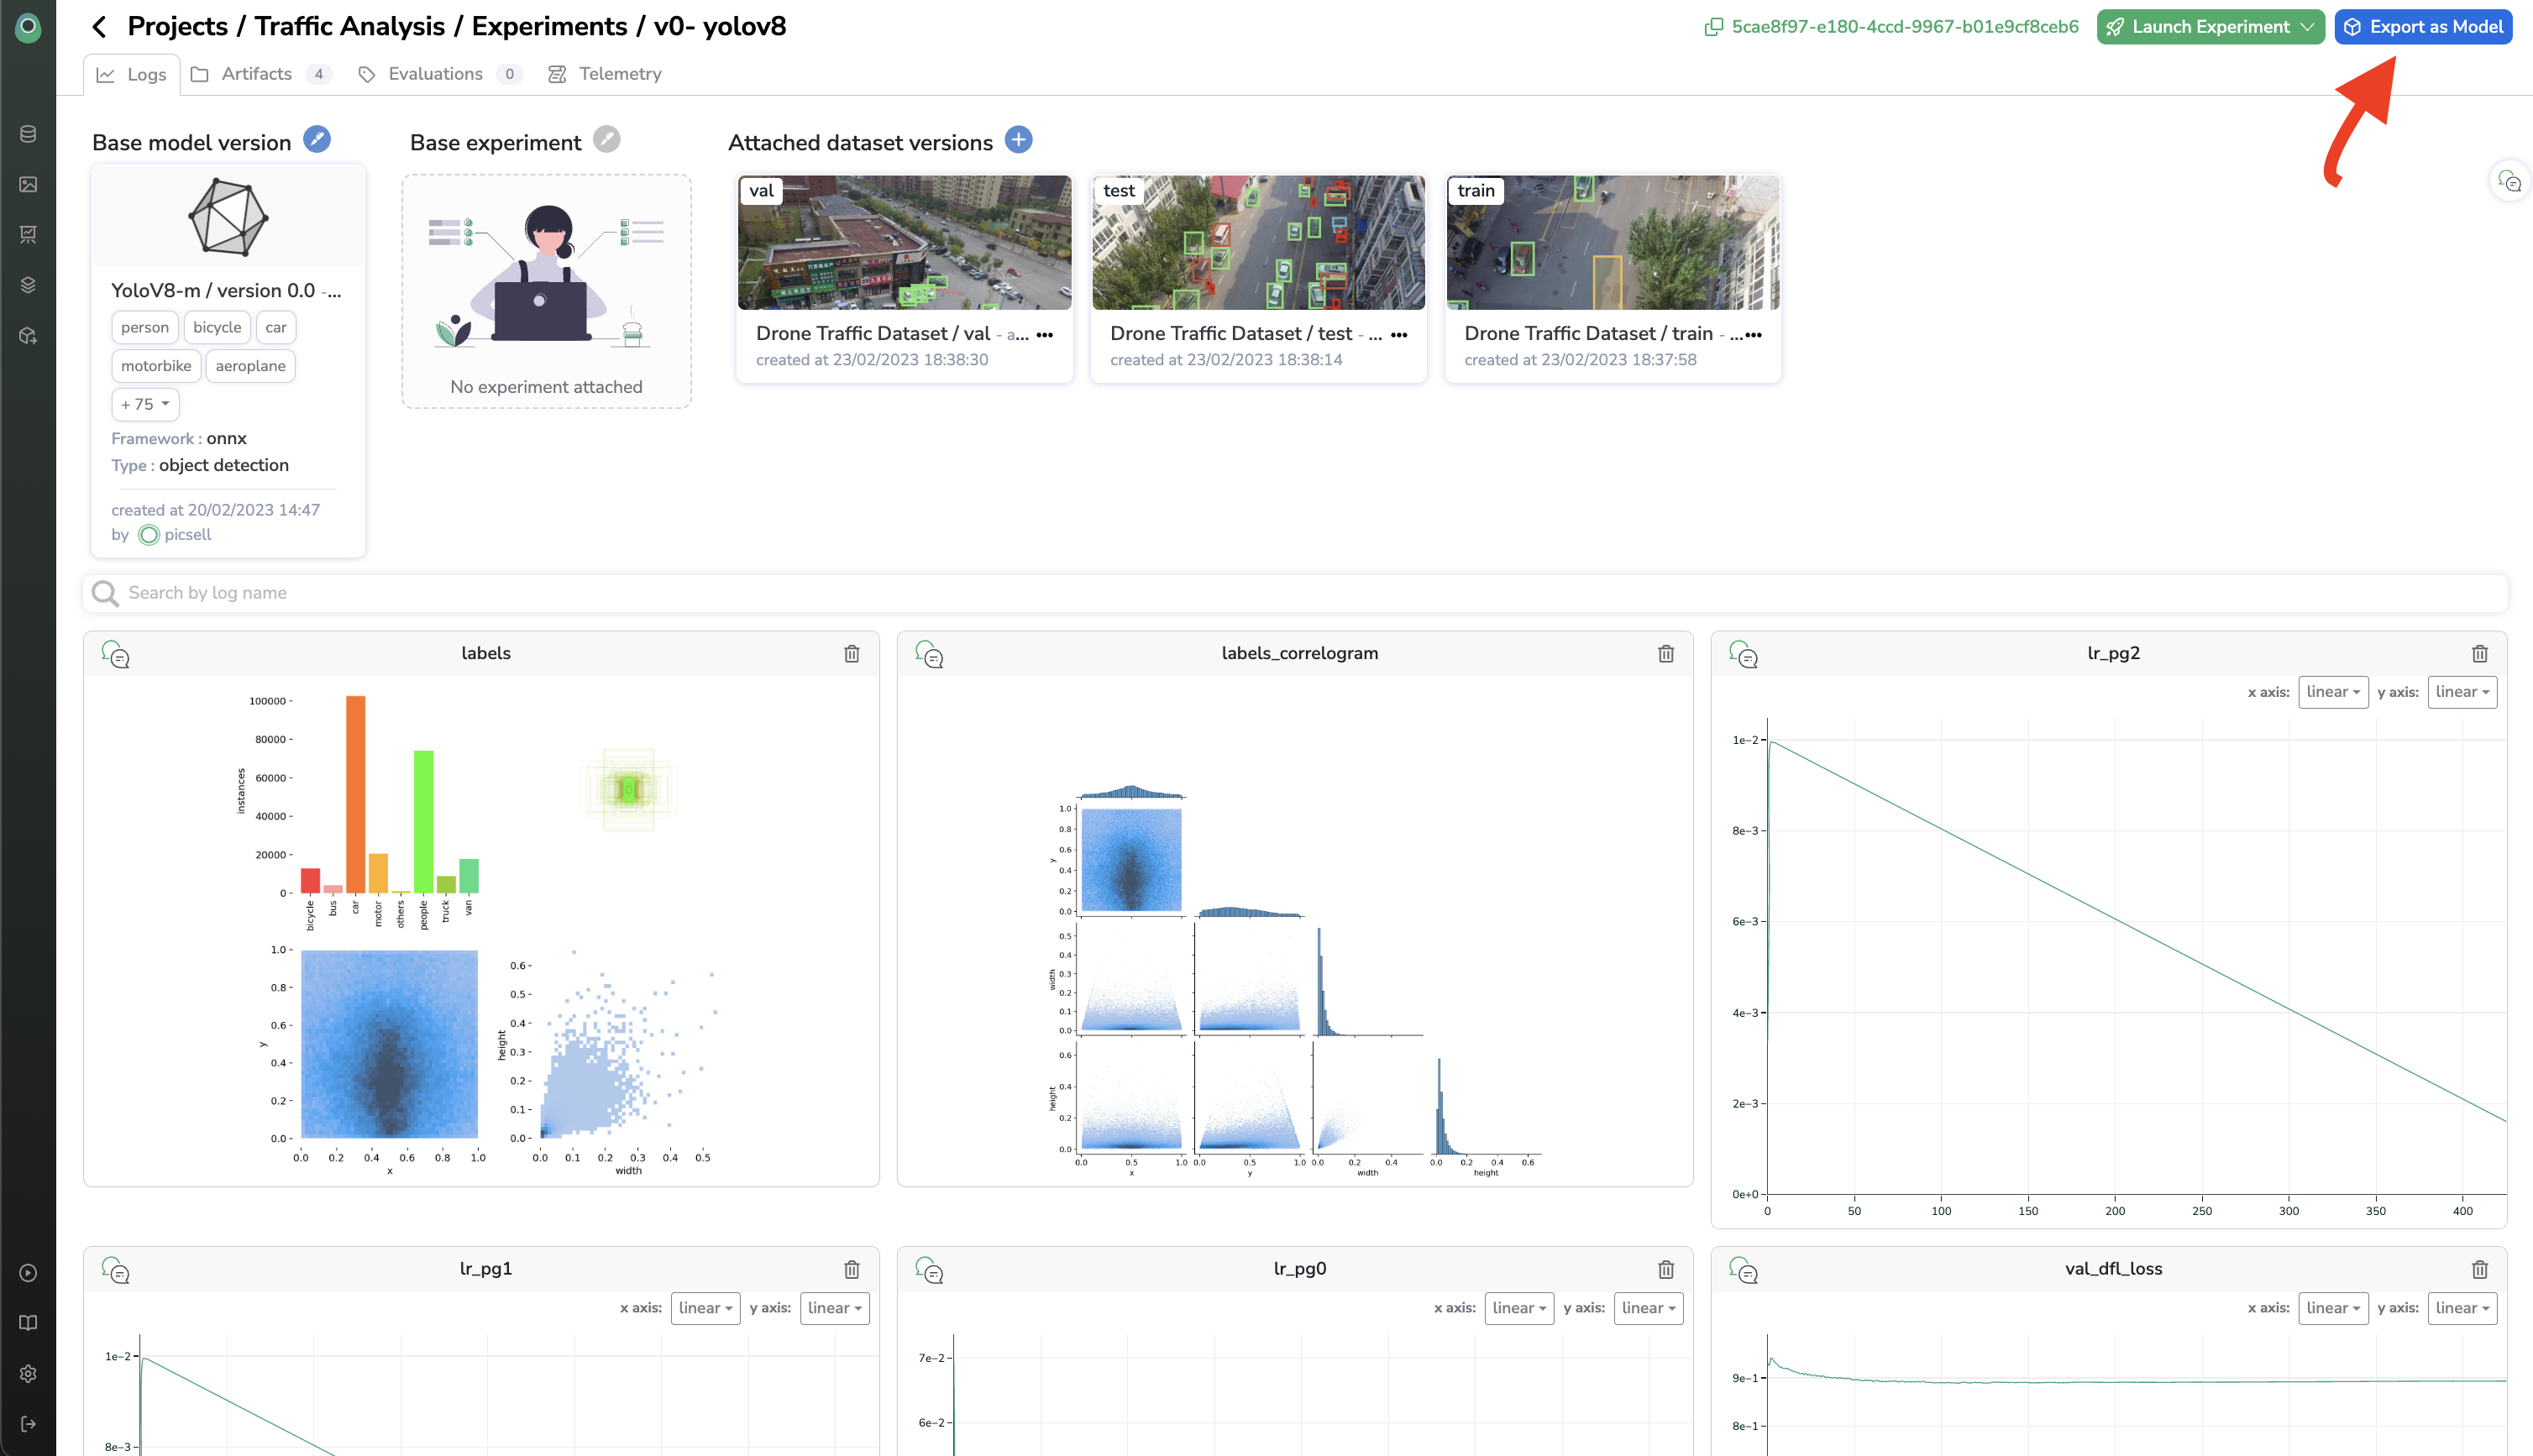Open the picsell author link
This screenshot has height=1456, width=2533.
(187, 535)
